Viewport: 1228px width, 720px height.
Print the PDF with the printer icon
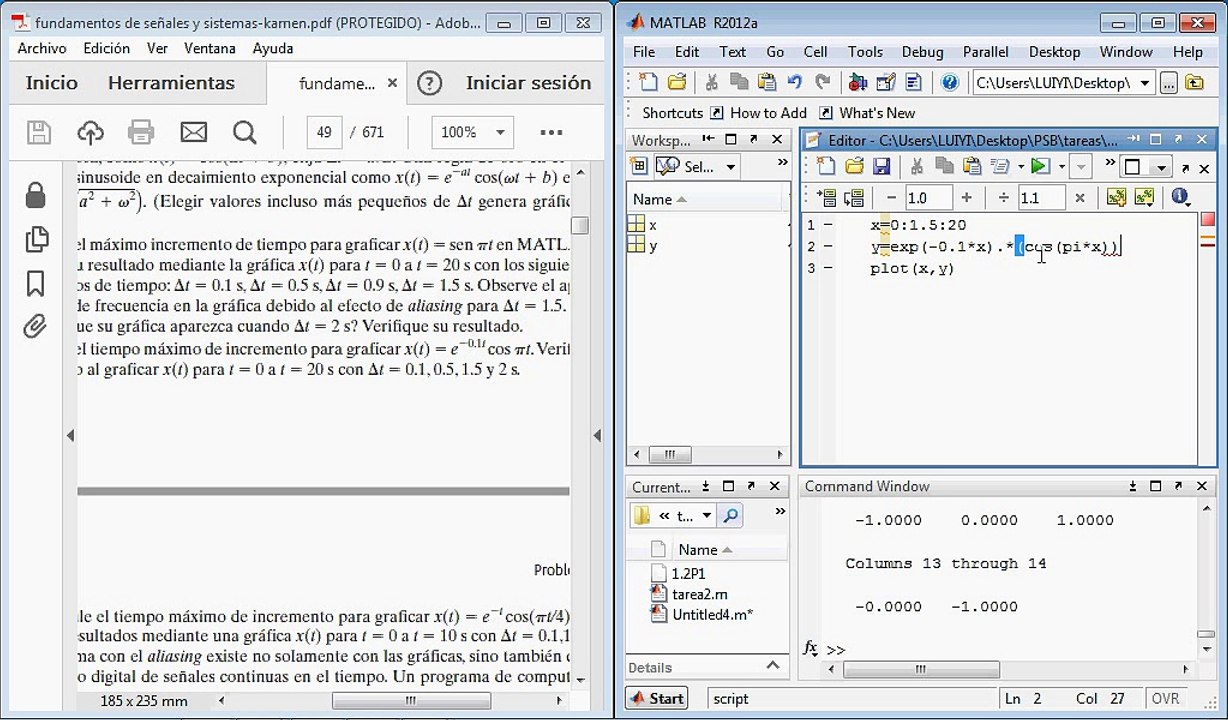point(141,132)
